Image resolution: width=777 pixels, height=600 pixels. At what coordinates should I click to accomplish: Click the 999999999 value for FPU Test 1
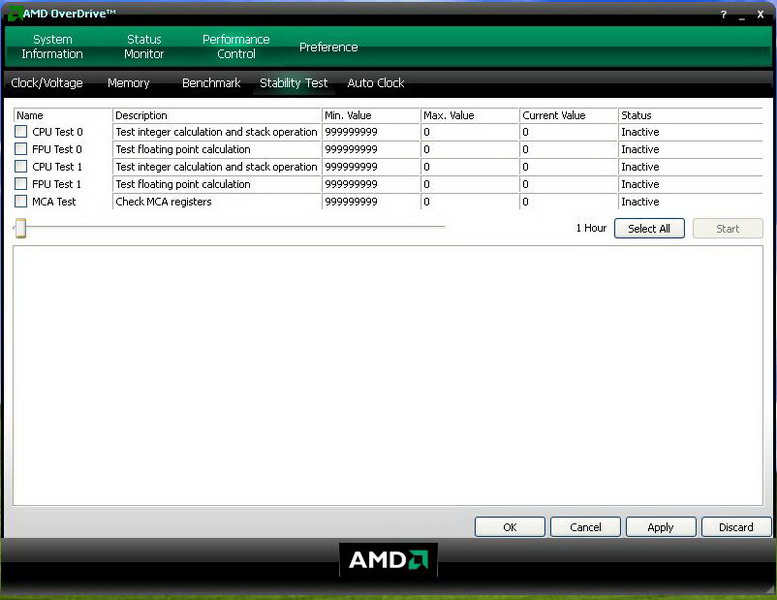tap(351, 184)
